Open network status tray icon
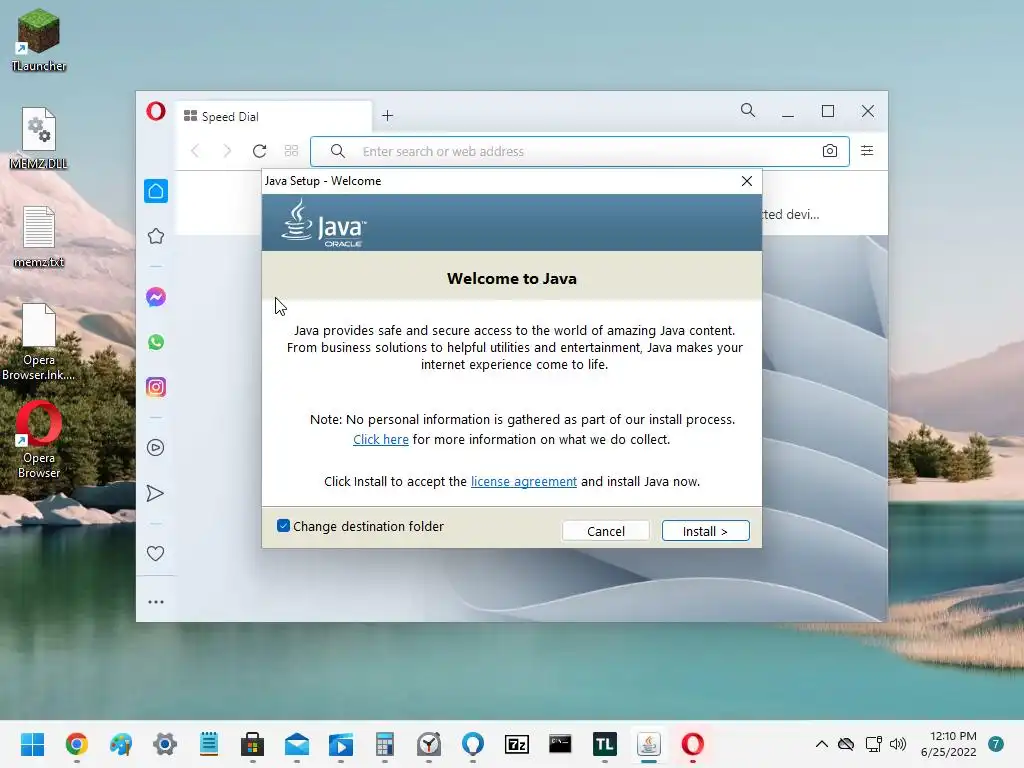 click(x=873, y=744)
